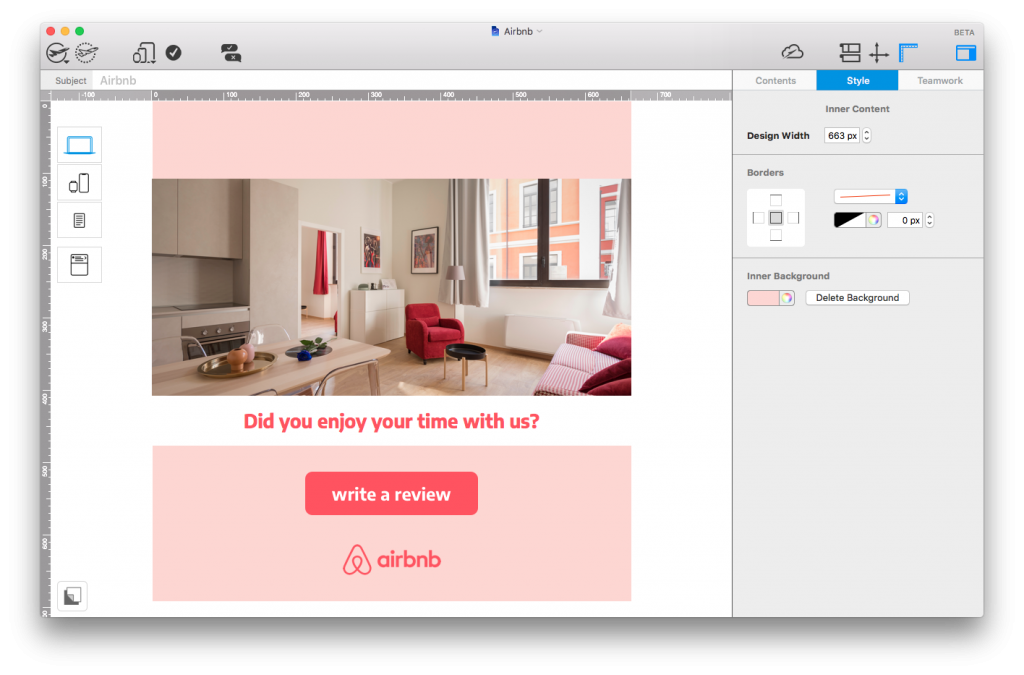1024x675 pixels.
Task: Click the Design Width value field
Action: coord(842,135)
